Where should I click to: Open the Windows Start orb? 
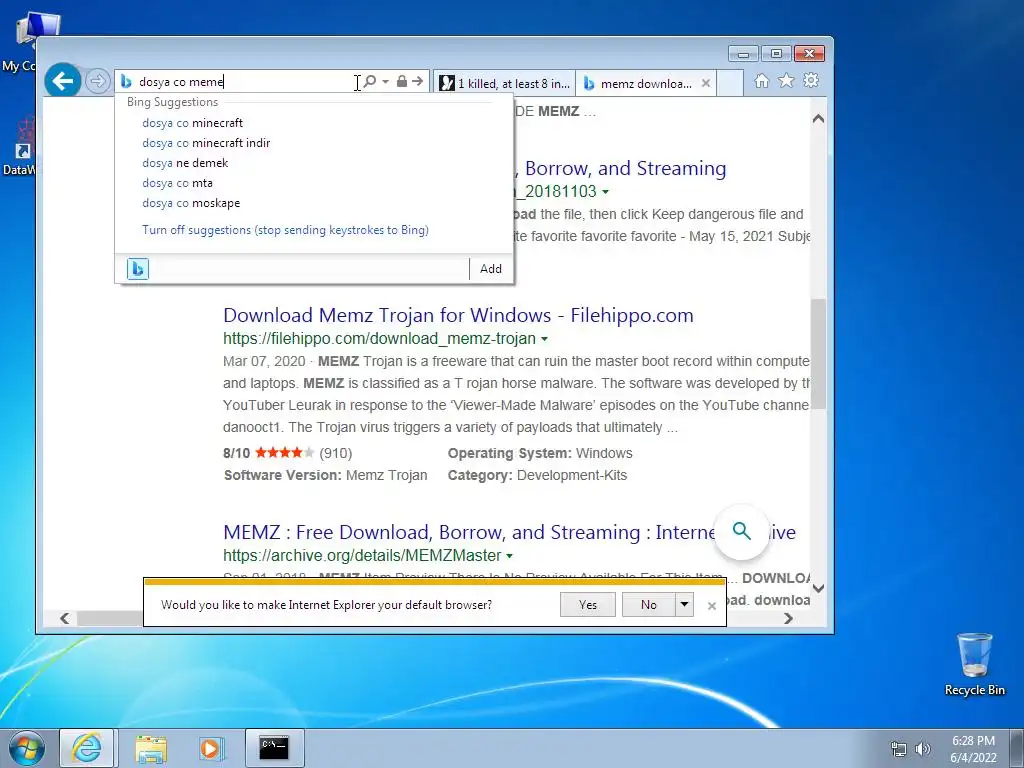click(27, 748)
